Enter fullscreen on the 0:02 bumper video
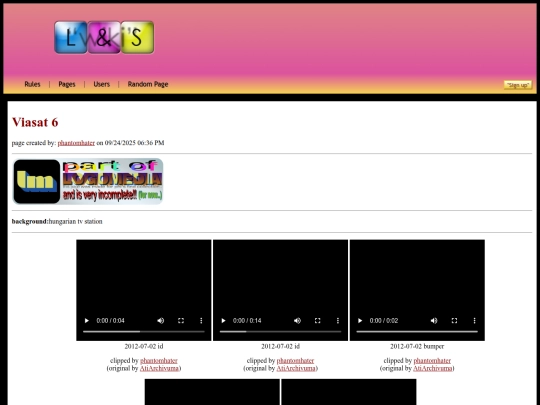Viewport: 540px width, 405px height. tap(454, 321)
